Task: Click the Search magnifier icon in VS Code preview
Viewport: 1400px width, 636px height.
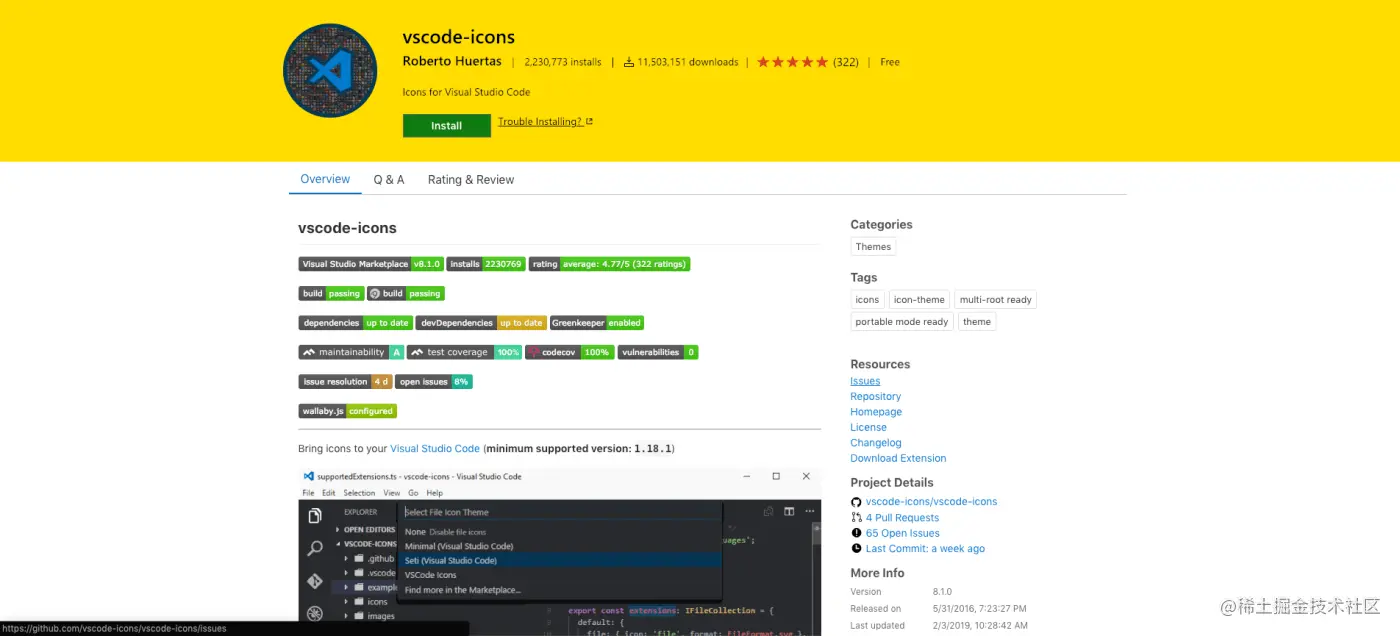Action: tap(315, 548)
